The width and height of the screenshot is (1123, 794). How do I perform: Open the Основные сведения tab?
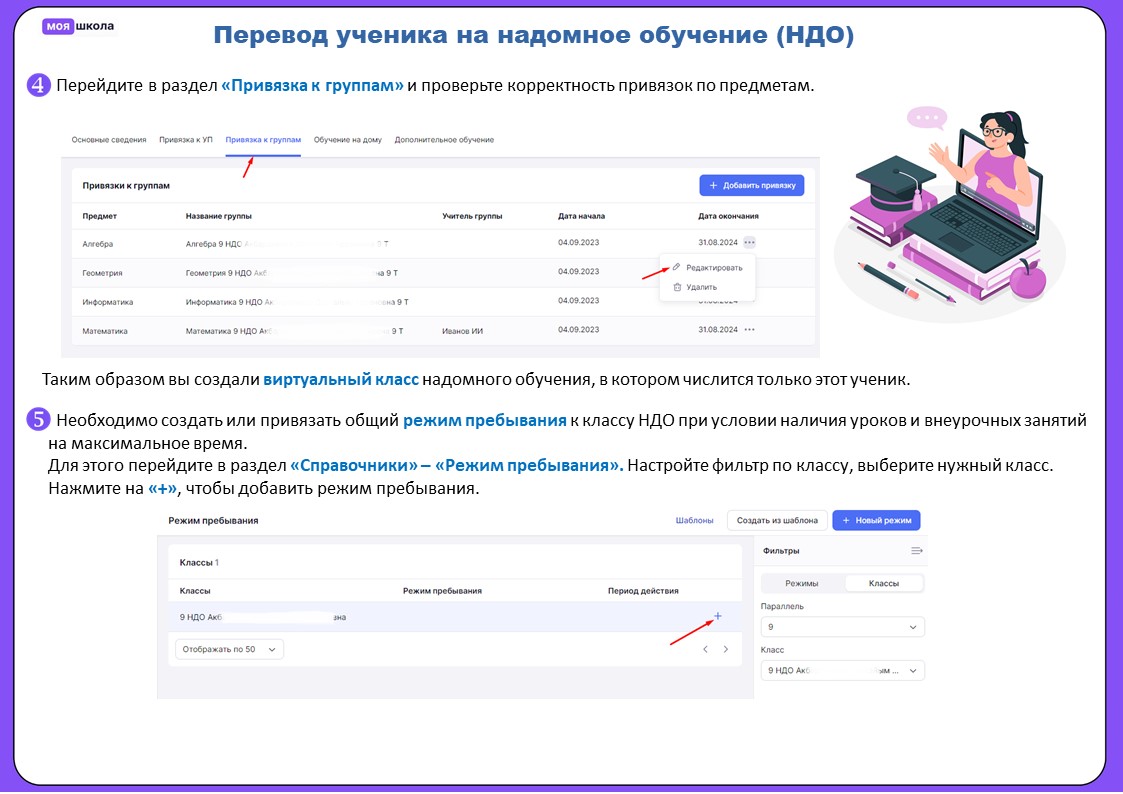click(x=109, y=140)
